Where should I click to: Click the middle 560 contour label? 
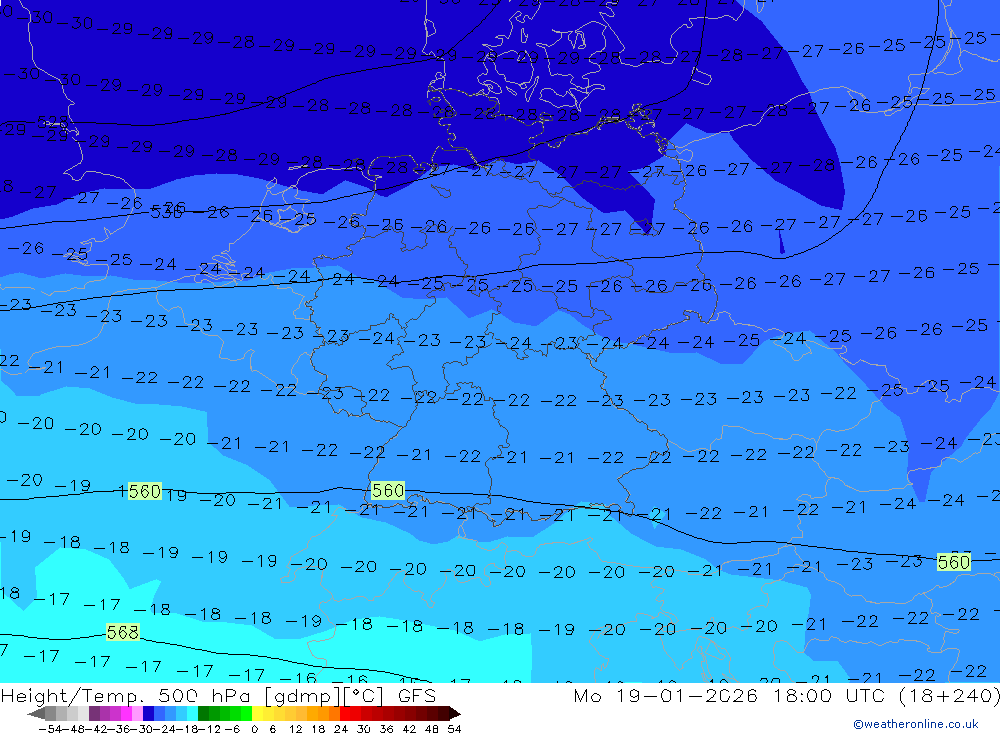(388, 491)
